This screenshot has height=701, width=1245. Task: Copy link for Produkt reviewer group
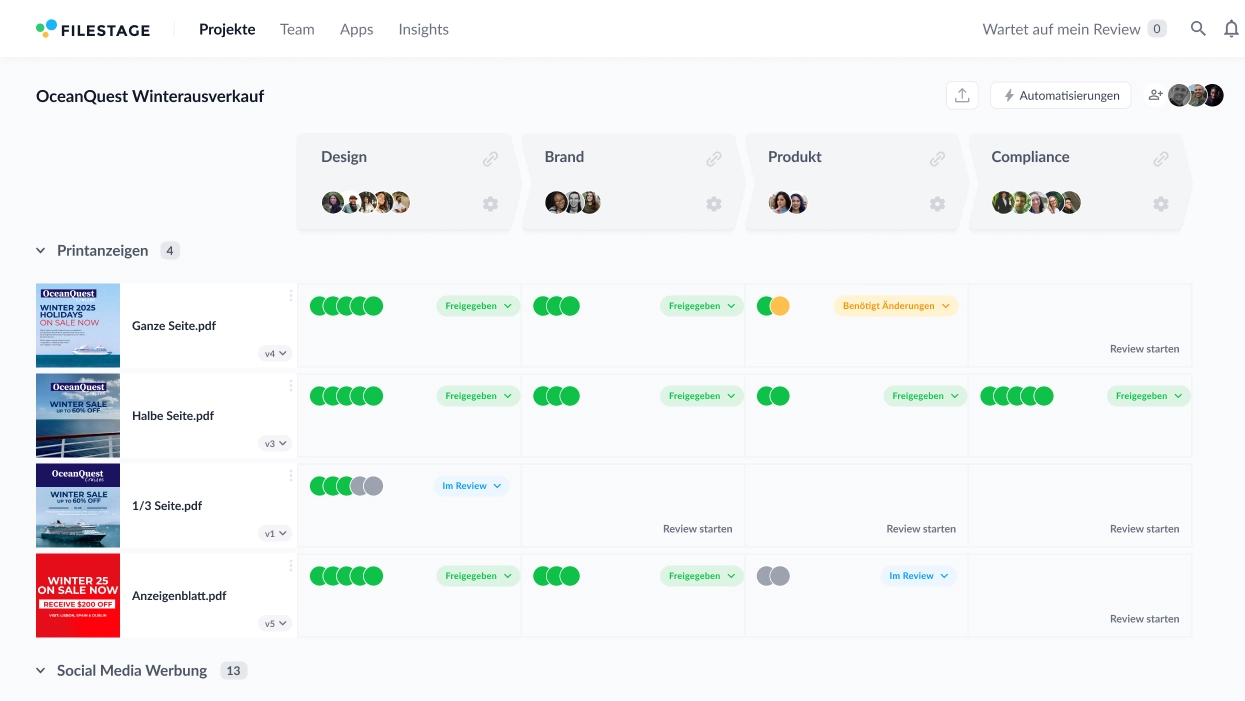937,158
